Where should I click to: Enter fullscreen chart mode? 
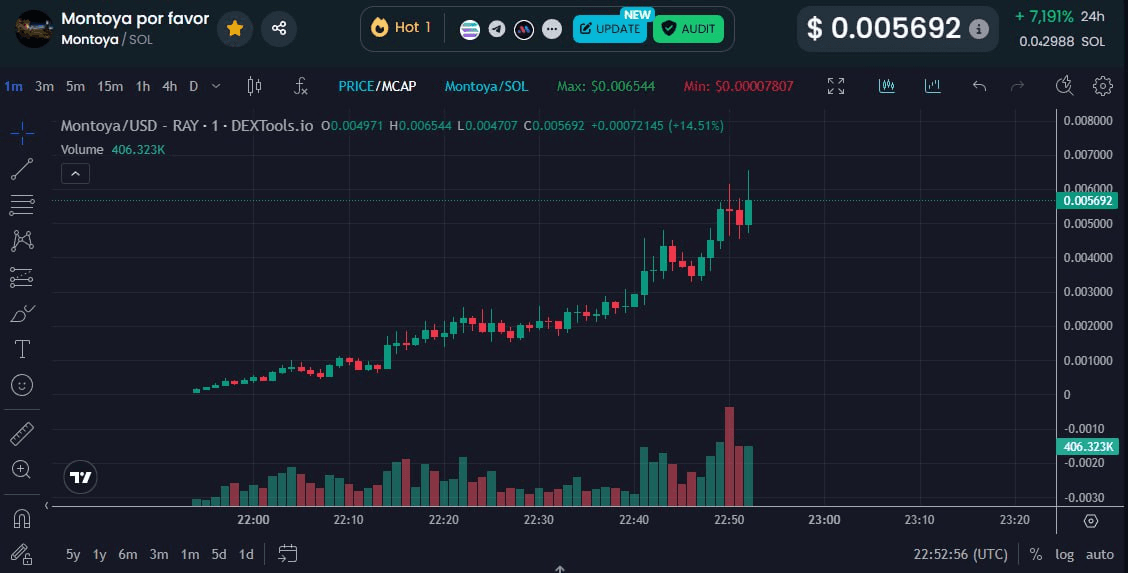[836, 86]
